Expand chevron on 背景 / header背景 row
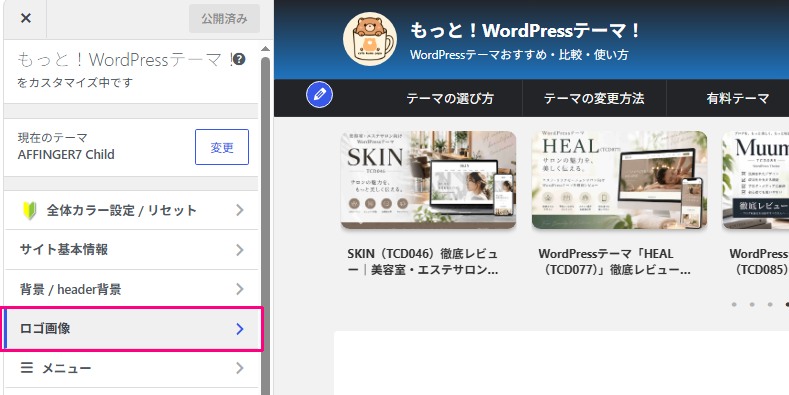This screenshot has height=395, width=789. [x=240, y=289]
